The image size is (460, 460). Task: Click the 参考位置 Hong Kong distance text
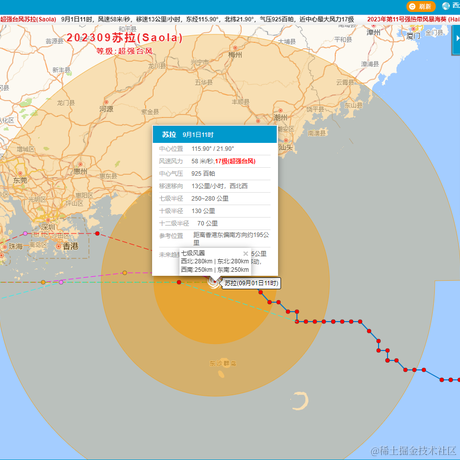pos(231,239)
